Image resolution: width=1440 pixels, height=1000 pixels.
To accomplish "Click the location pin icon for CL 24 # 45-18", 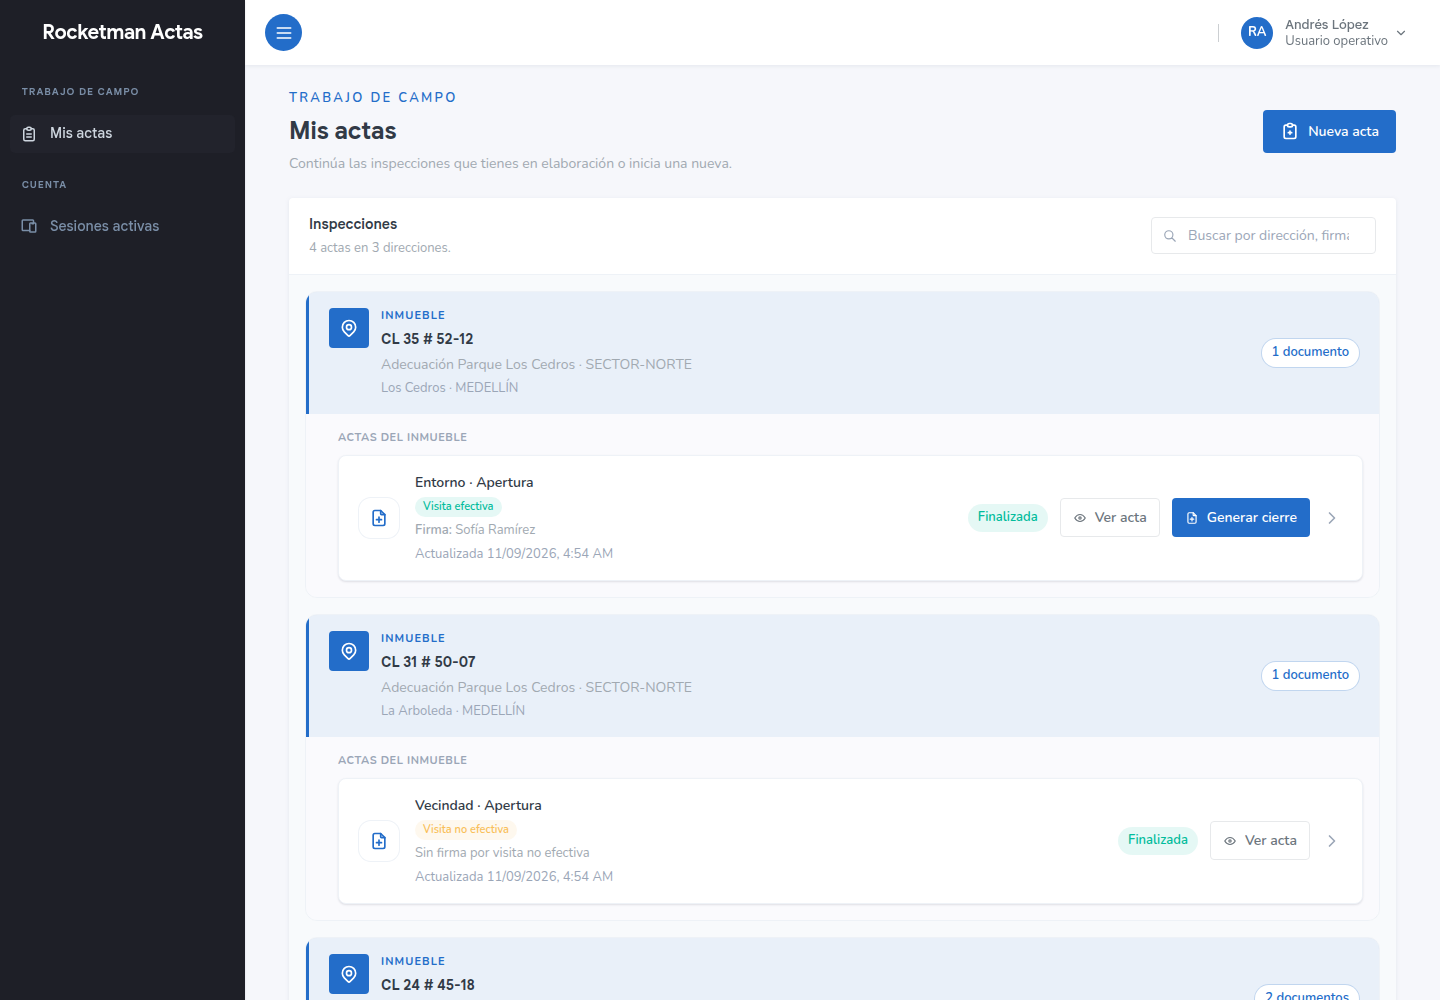I will coord(349,974).
